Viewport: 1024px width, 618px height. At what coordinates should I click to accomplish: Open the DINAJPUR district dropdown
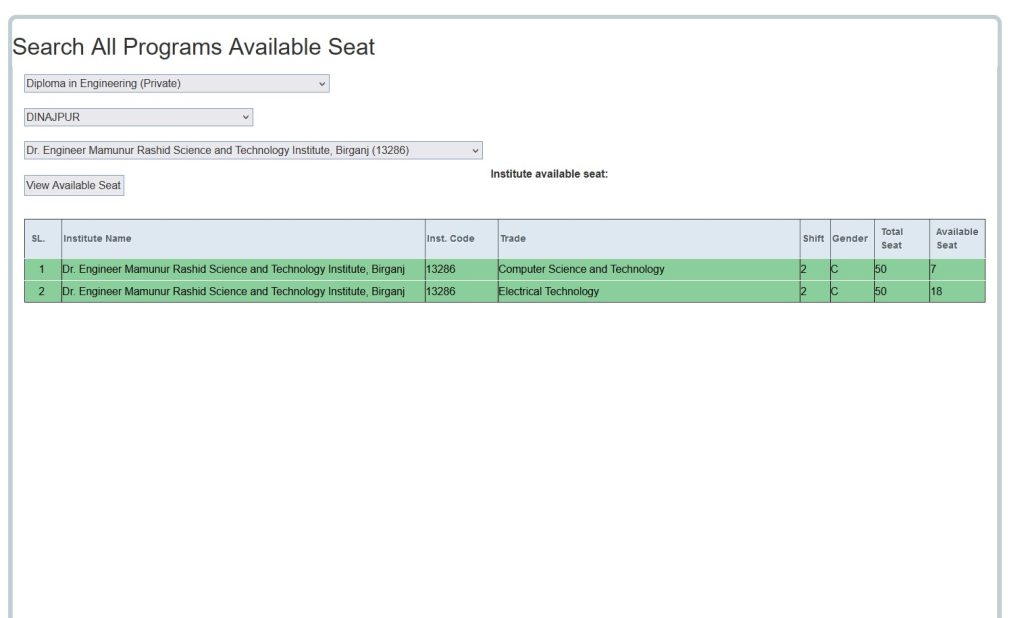point(138,117)
